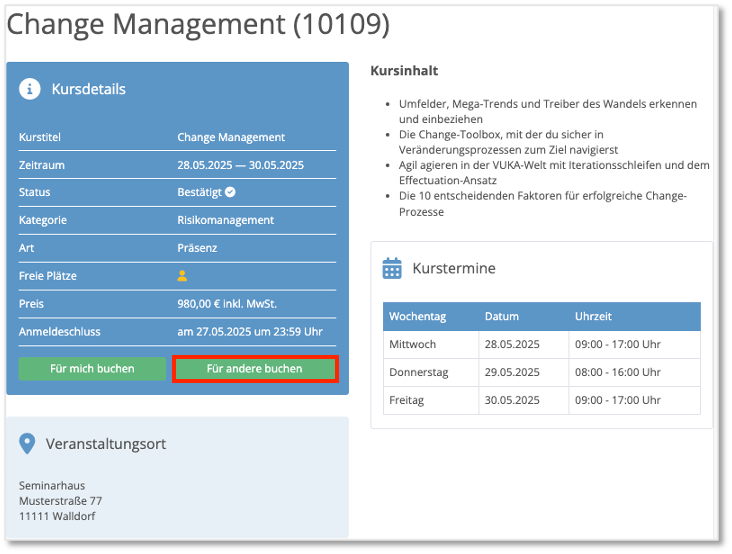This screenshot has width=732, height=554.
Task: Click the Datum column header
Action: (502, 317)
